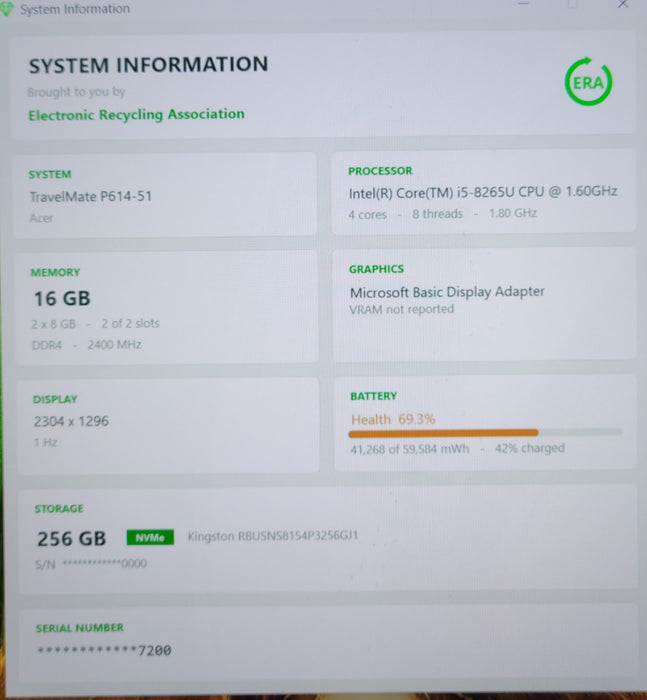Select the MEMORY section label
The width and height of the screenshot is (647, 700).
tap(55, 272)
